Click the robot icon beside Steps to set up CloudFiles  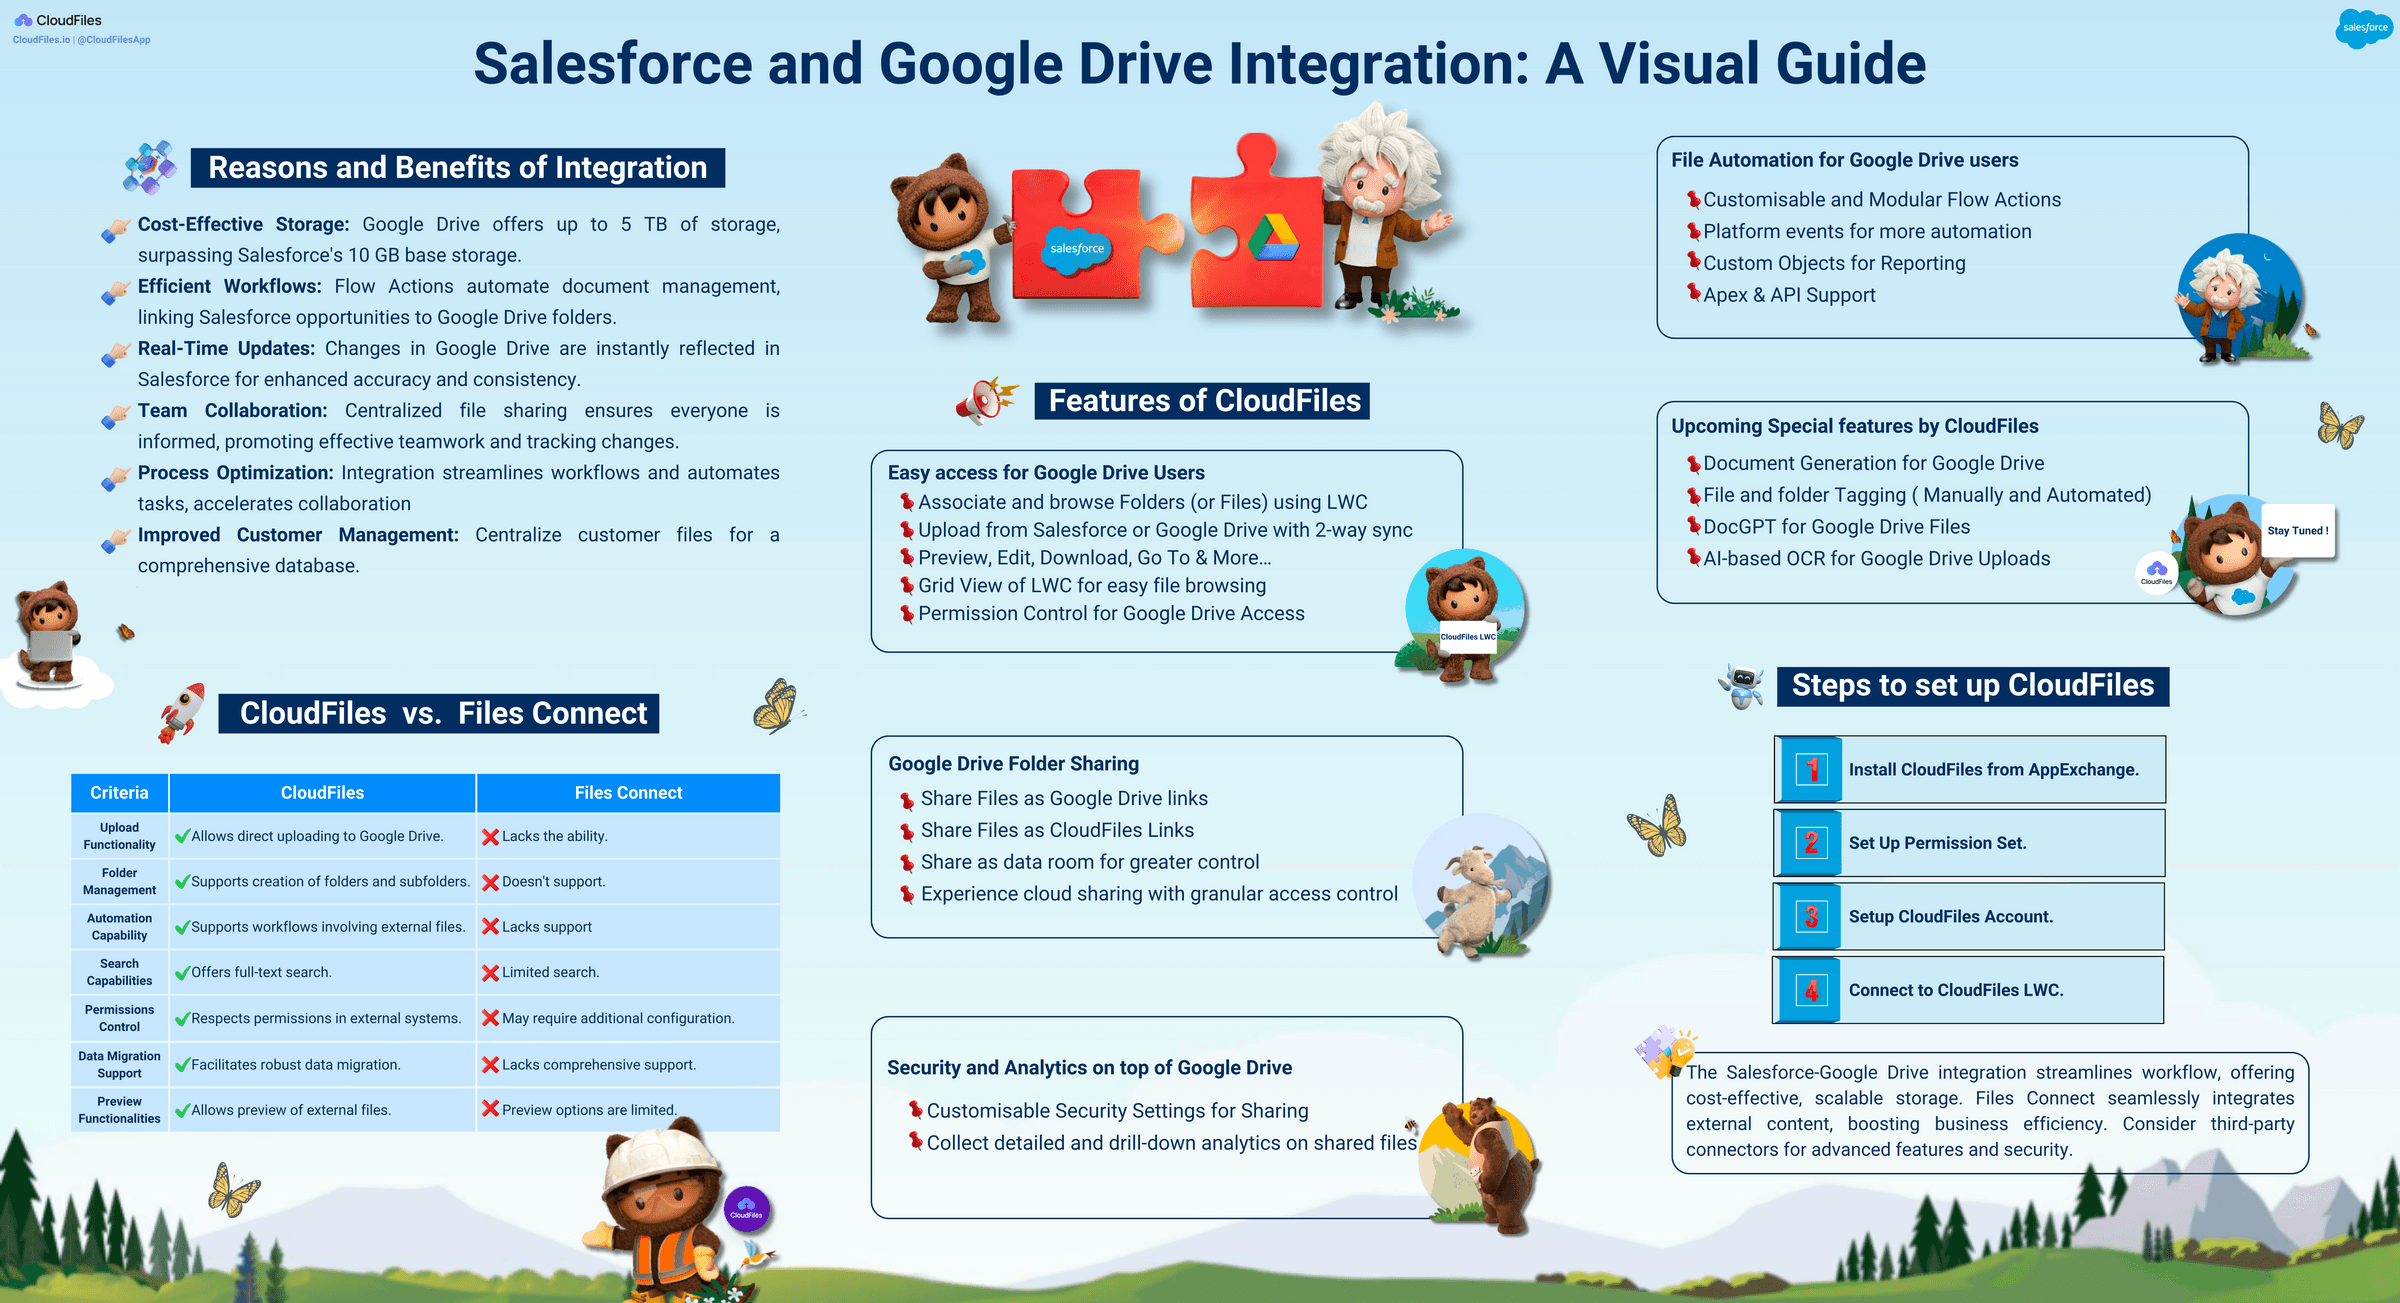point(1741,686)
